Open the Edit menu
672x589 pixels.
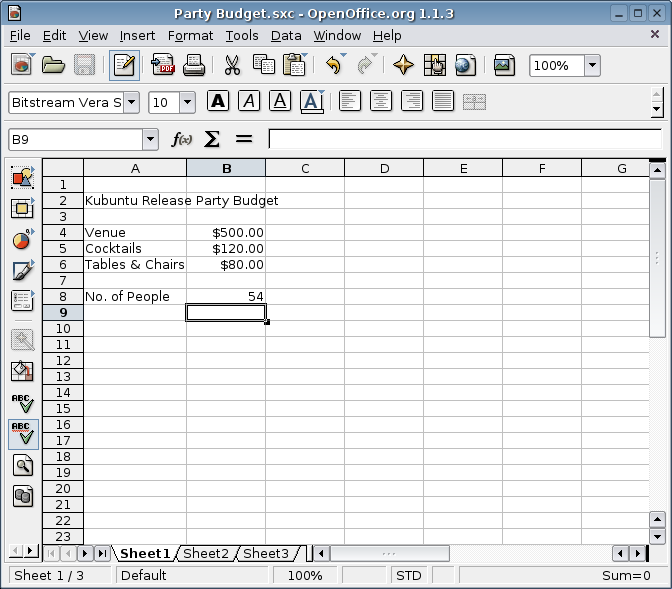(54, 36)
